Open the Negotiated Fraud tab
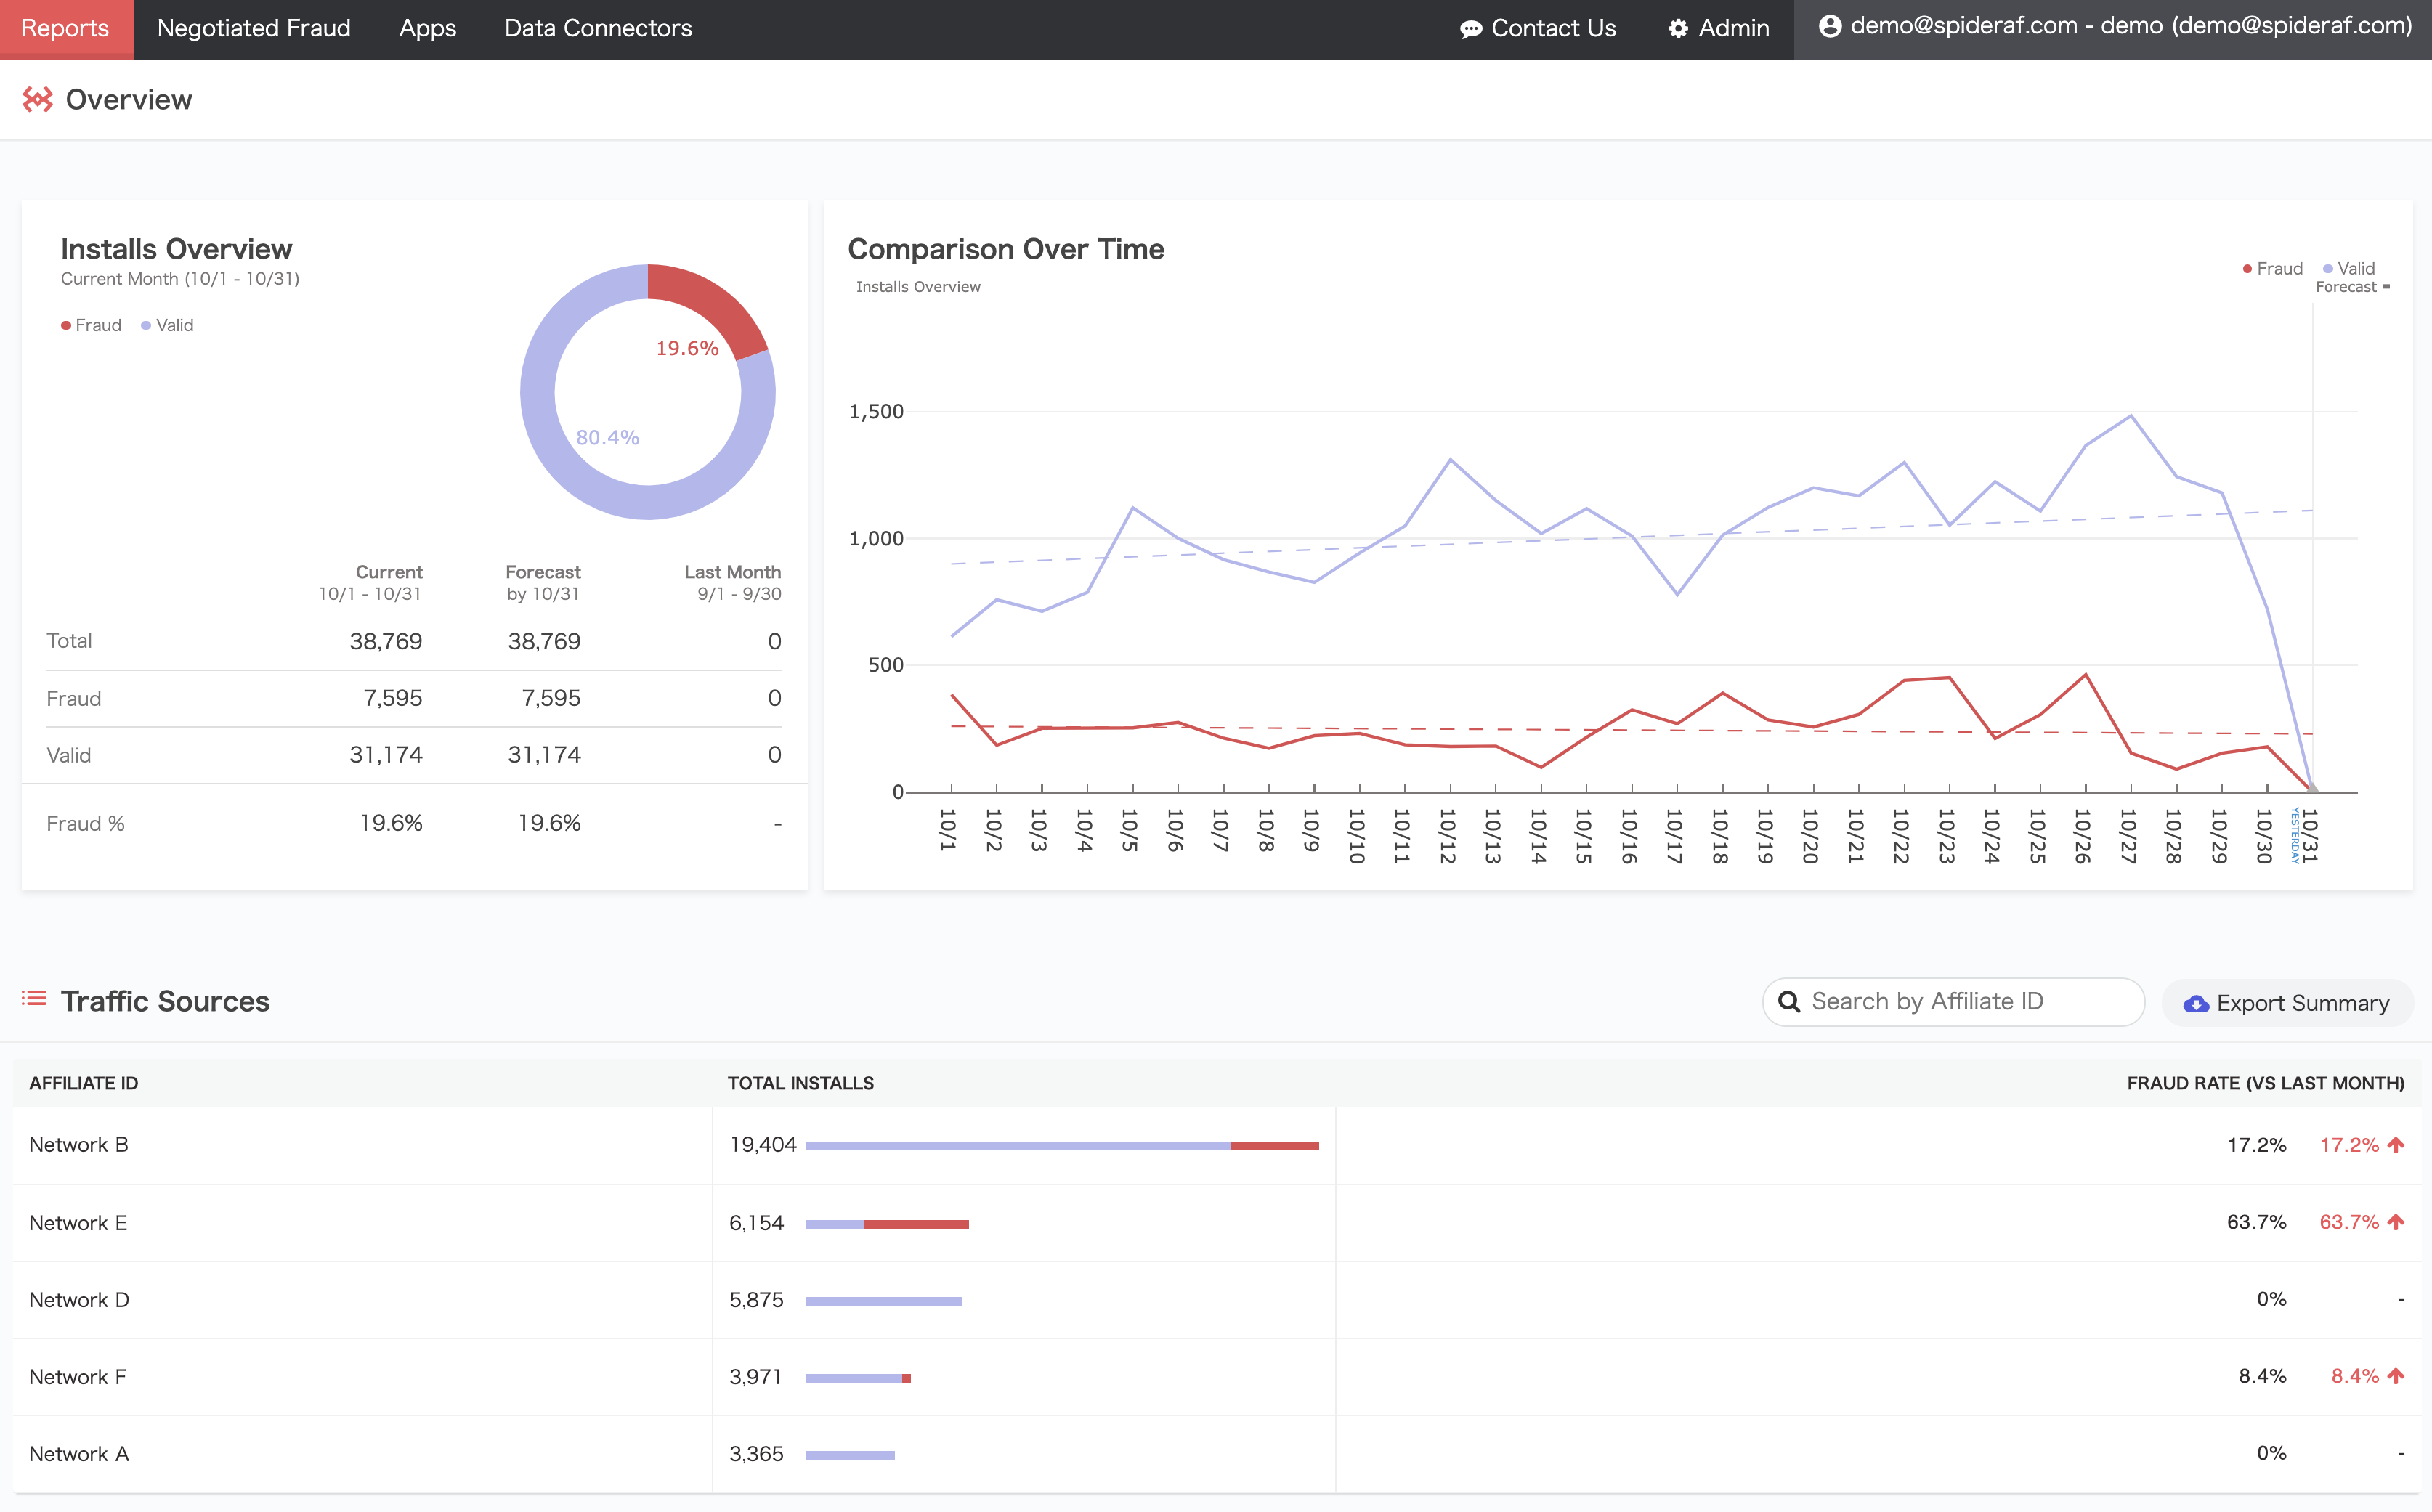 pos(254,29)
